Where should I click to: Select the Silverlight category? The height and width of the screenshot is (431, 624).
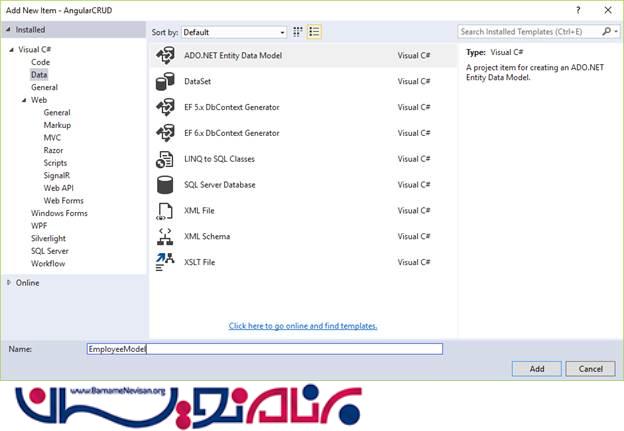point(49,239)
